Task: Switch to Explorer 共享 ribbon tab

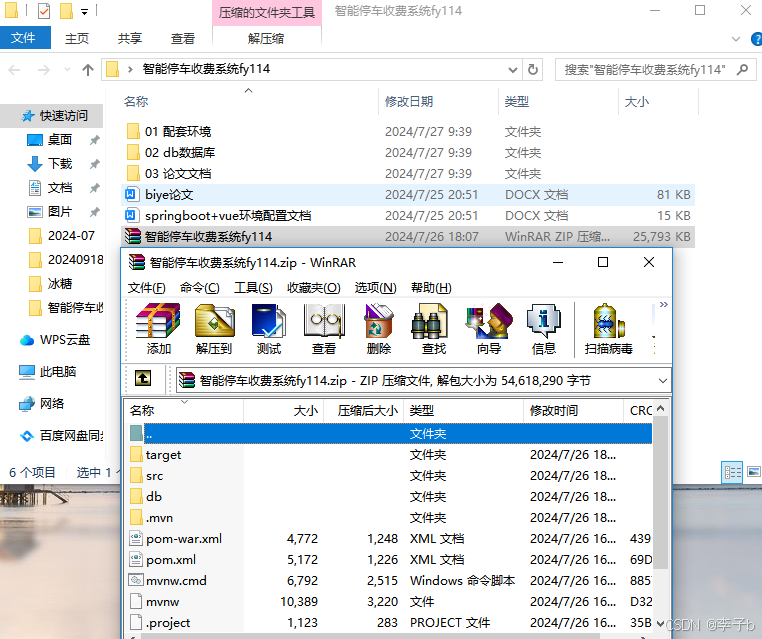Action: 130,38
